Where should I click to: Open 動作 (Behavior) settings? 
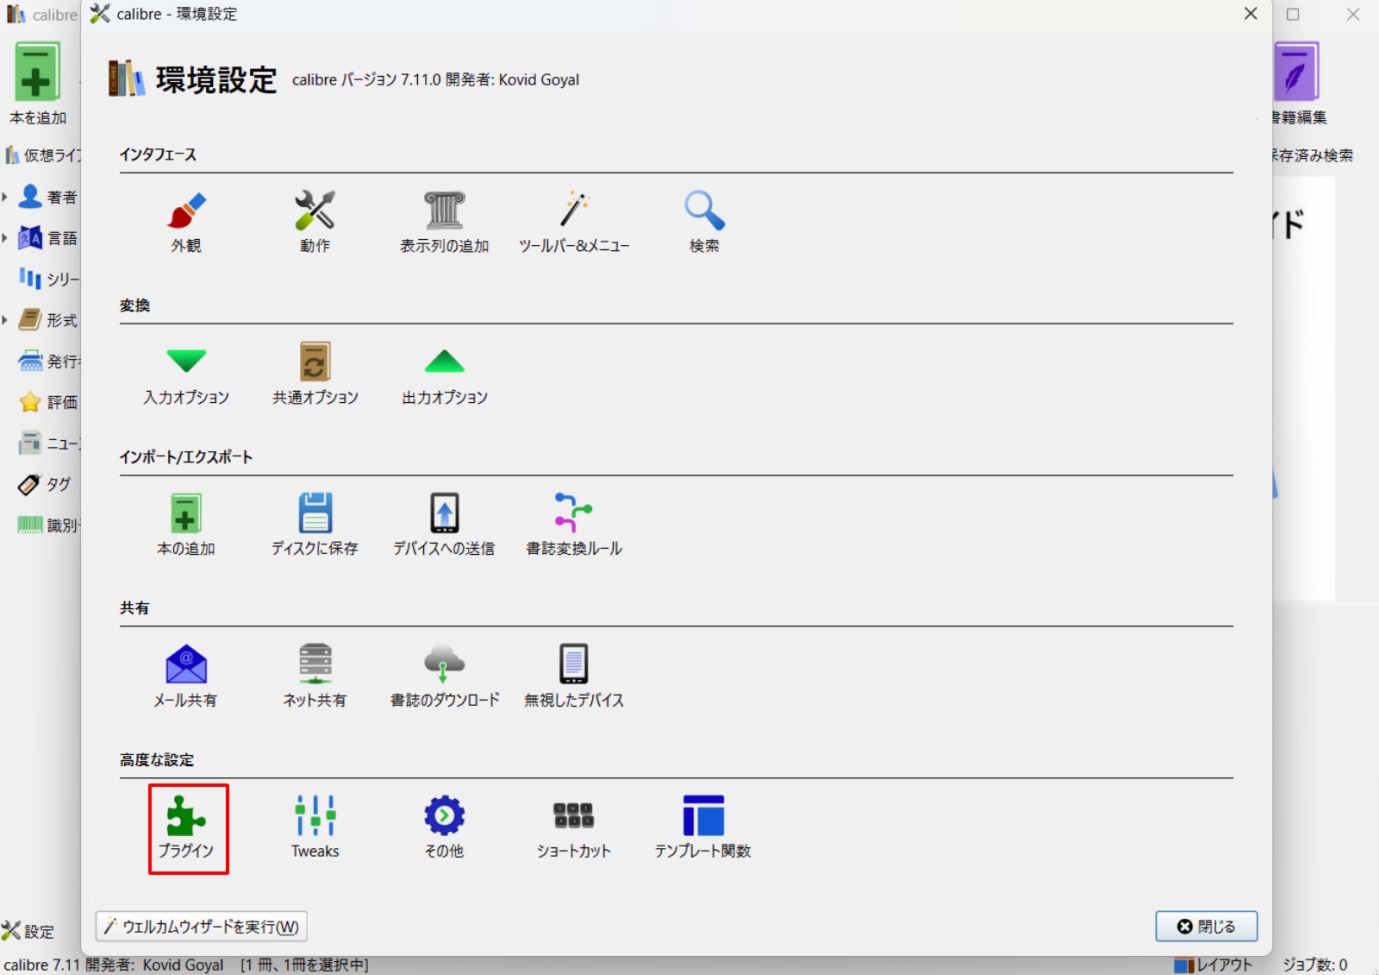point(315,222)
